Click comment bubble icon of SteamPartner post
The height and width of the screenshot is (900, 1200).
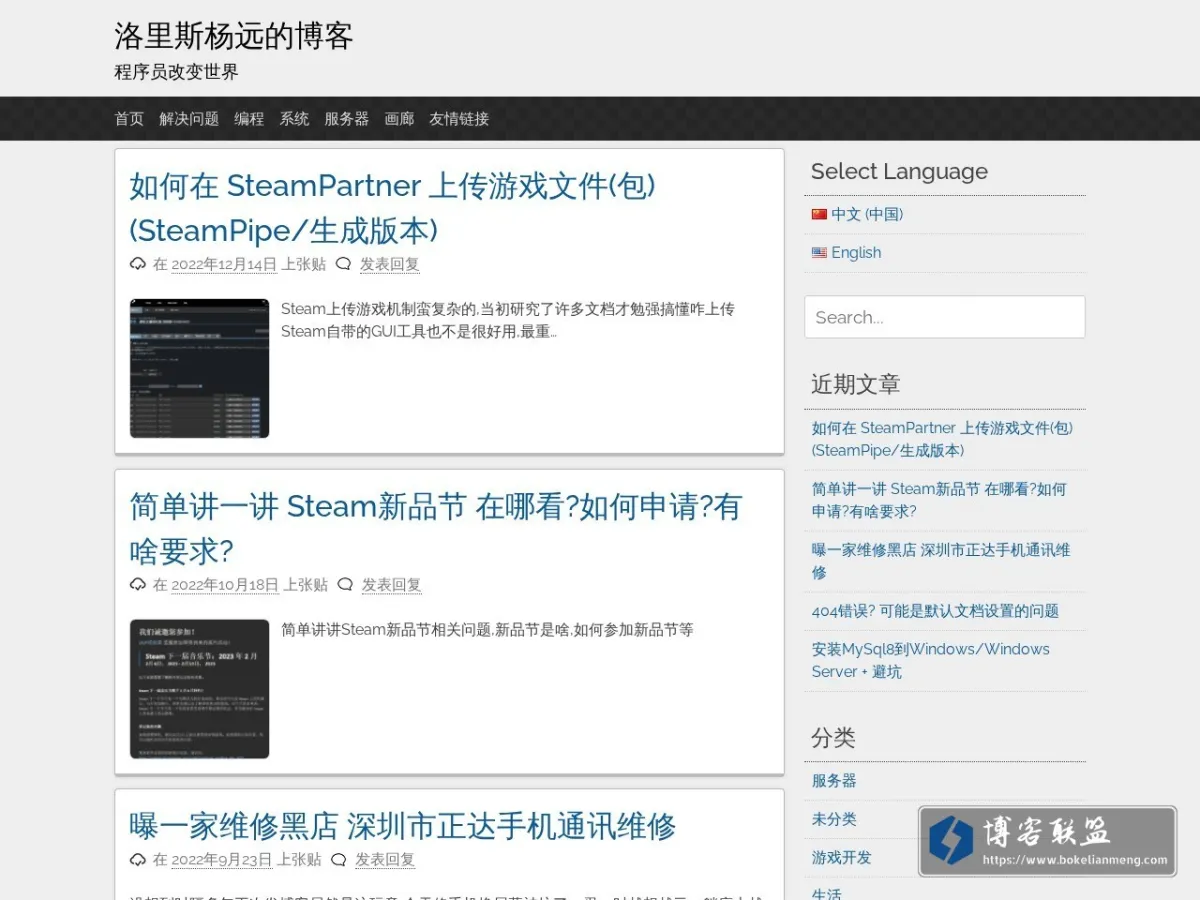pos(343,264)
